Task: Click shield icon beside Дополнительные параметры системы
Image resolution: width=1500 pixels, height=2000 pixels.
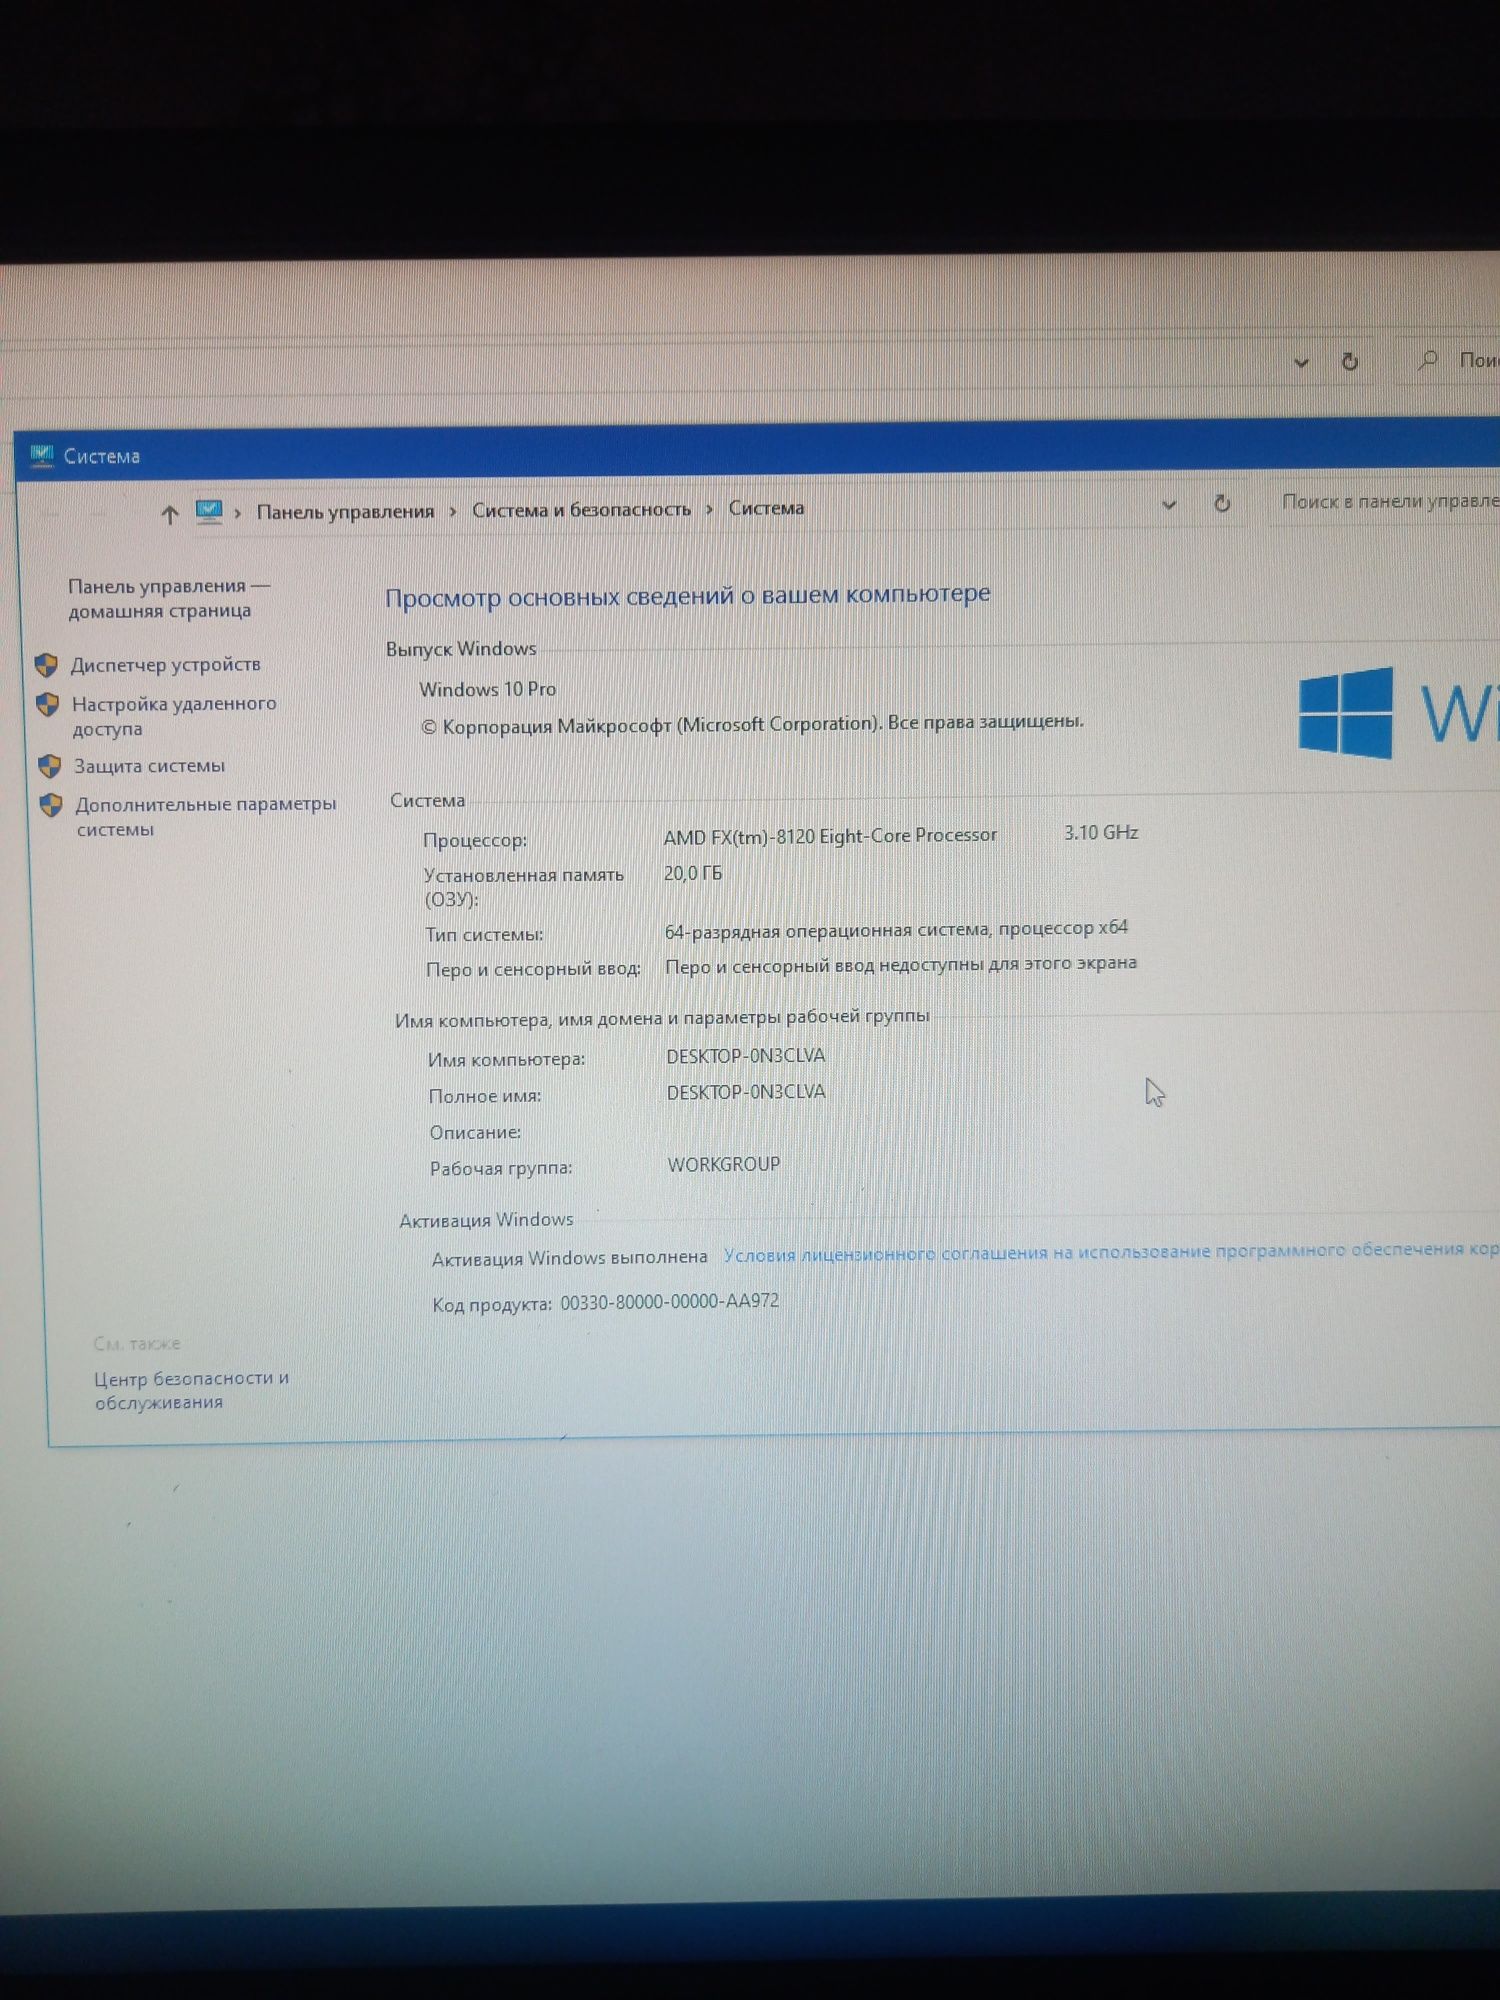Action: 51,805
